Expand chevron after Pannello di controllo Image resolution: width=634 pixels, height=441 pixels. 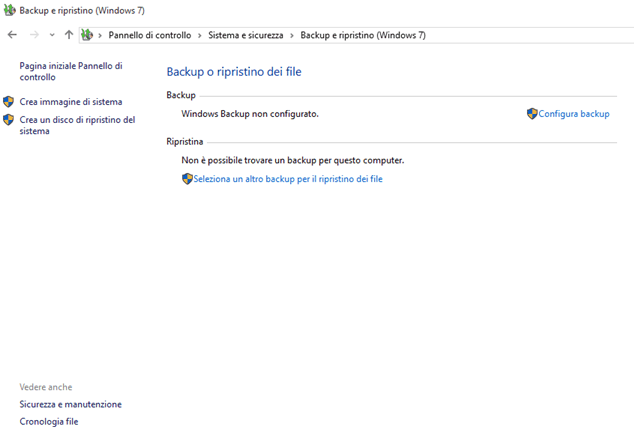point(199,36)
